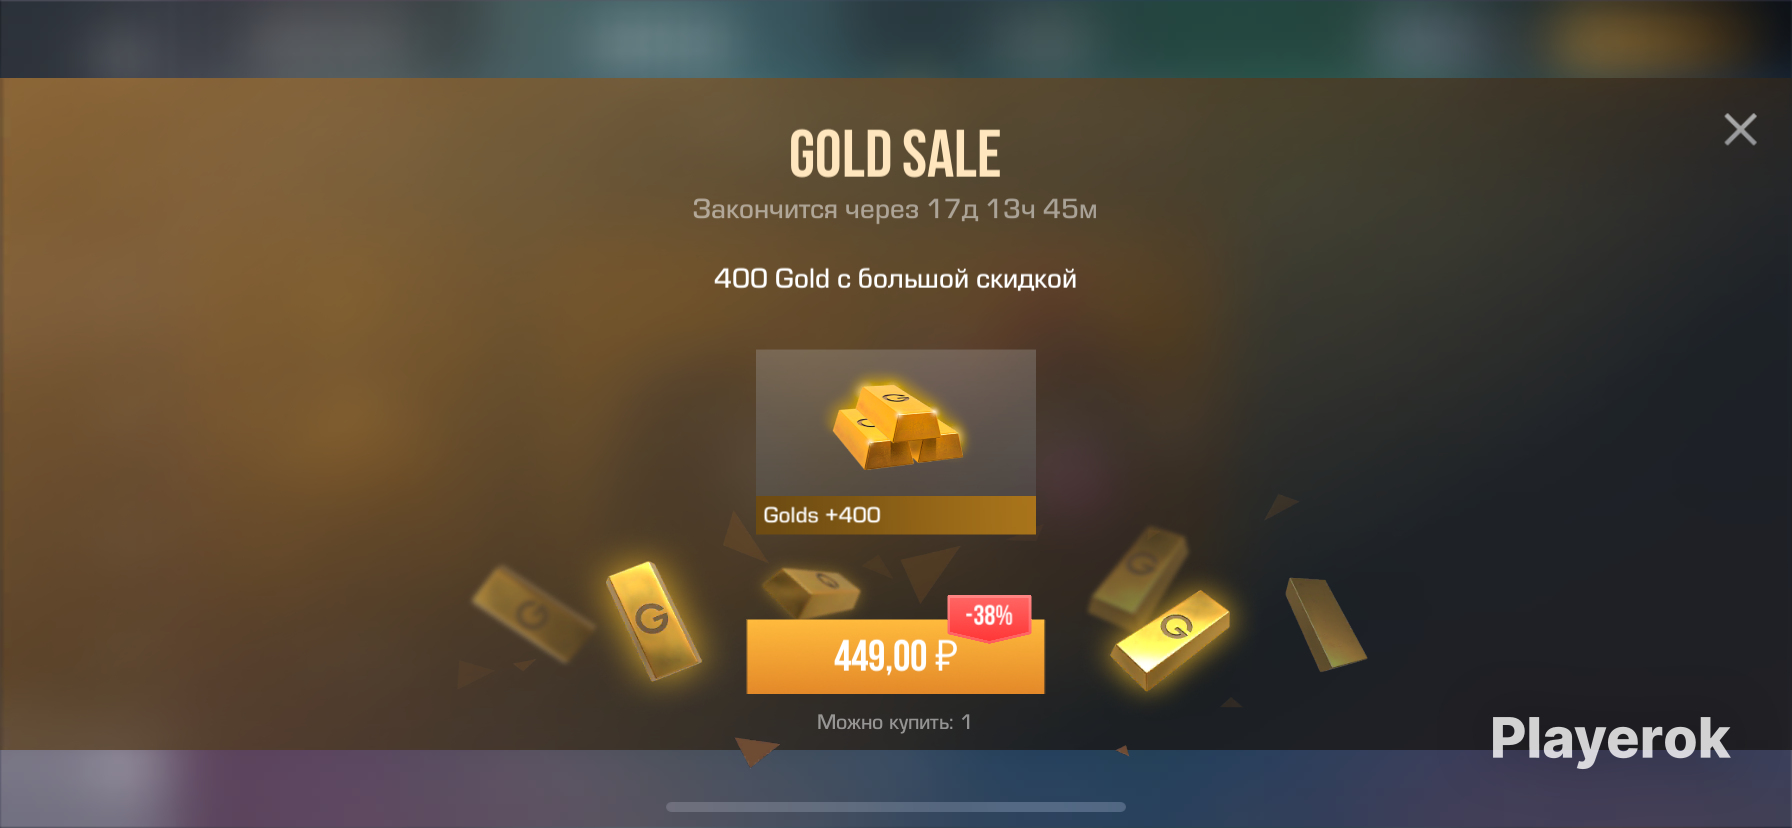Tap the dark gold bar at far right
The height and width of the screenshot is (828, 1792).
point(1325,624)
